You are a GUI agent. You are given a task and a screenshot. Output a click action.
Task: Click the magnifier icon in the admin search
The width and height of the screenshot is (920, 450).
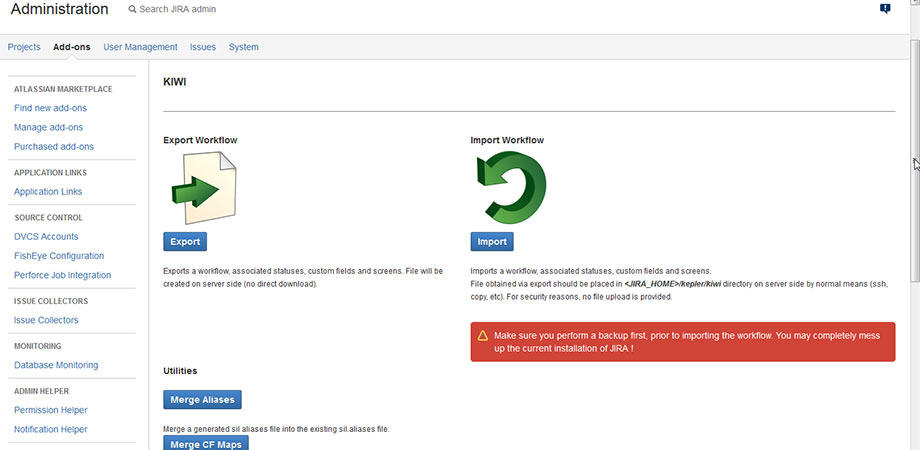pos(133,9)
